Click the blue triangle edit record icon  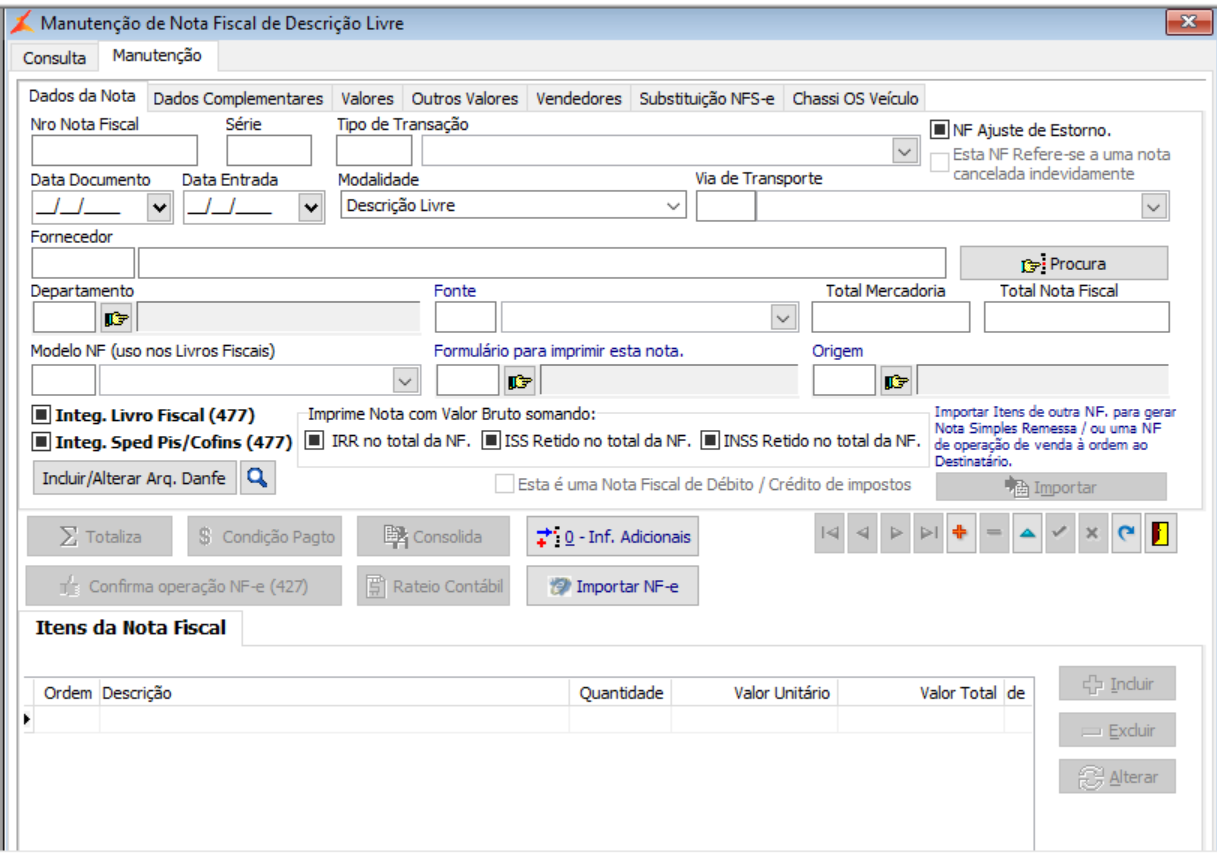[x=1027, y=534]
